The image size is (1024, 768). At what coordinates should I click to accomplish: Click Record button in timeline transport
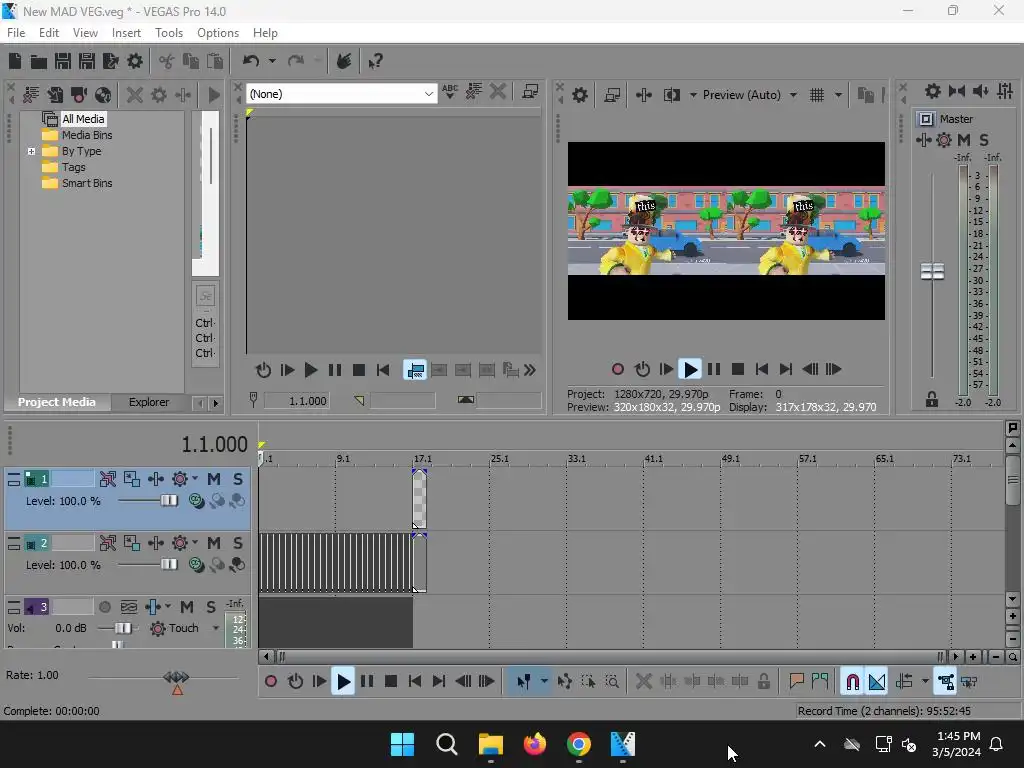click(271, 681)
